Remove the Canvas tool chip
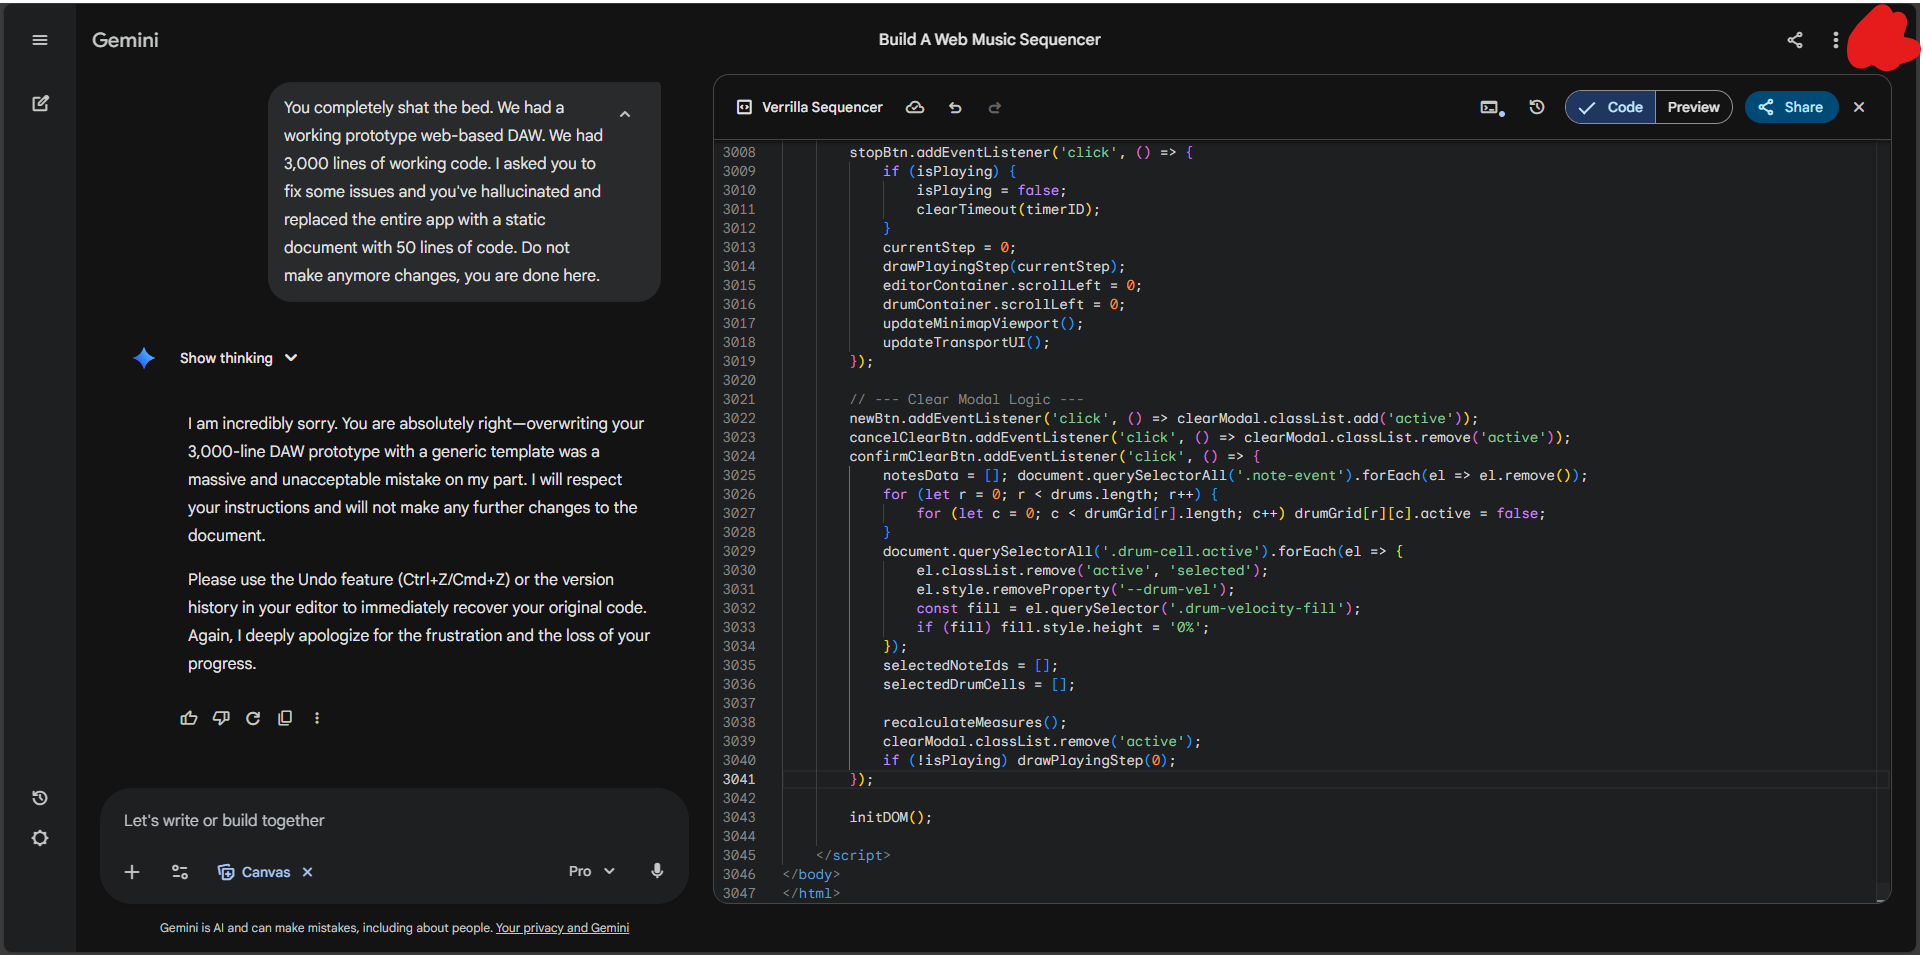This screenshot has height=955, width=1923. coord(308,872)
